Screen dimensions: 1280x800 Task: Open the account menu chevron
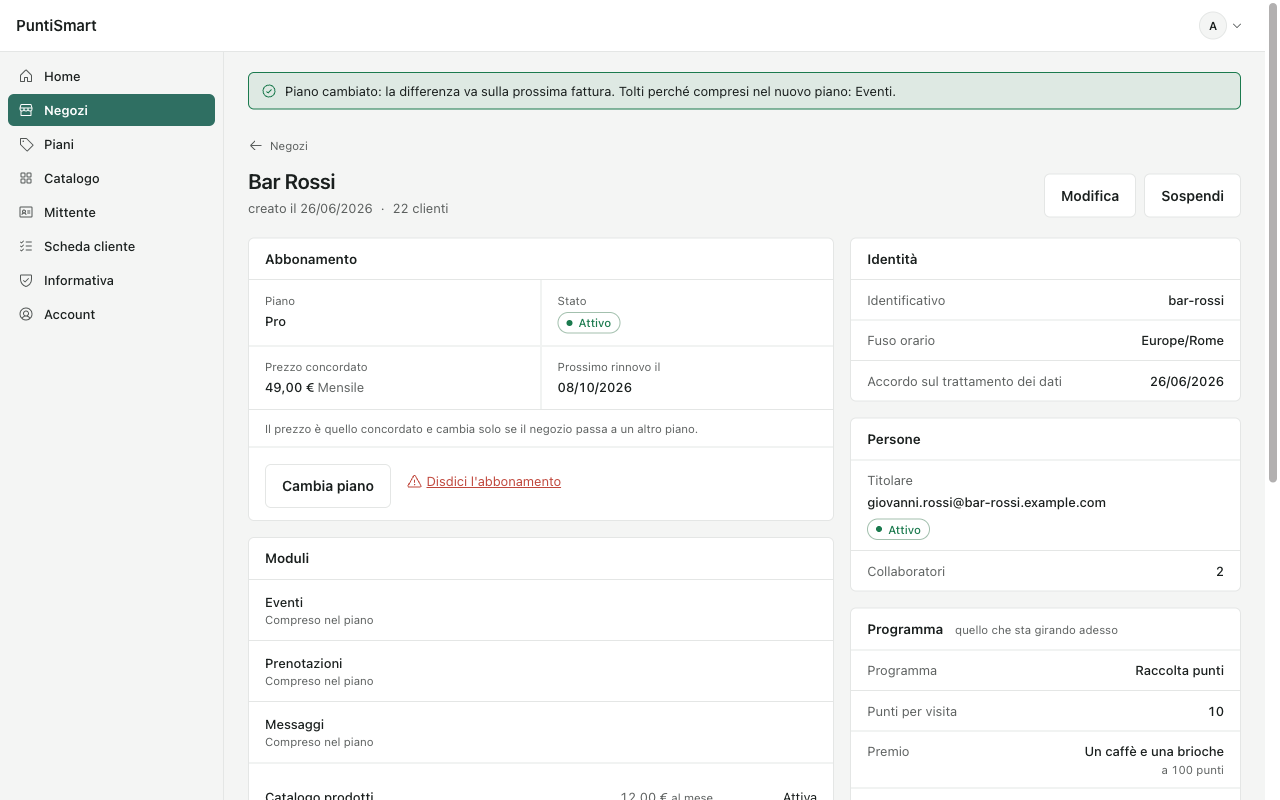(1238, 26)
